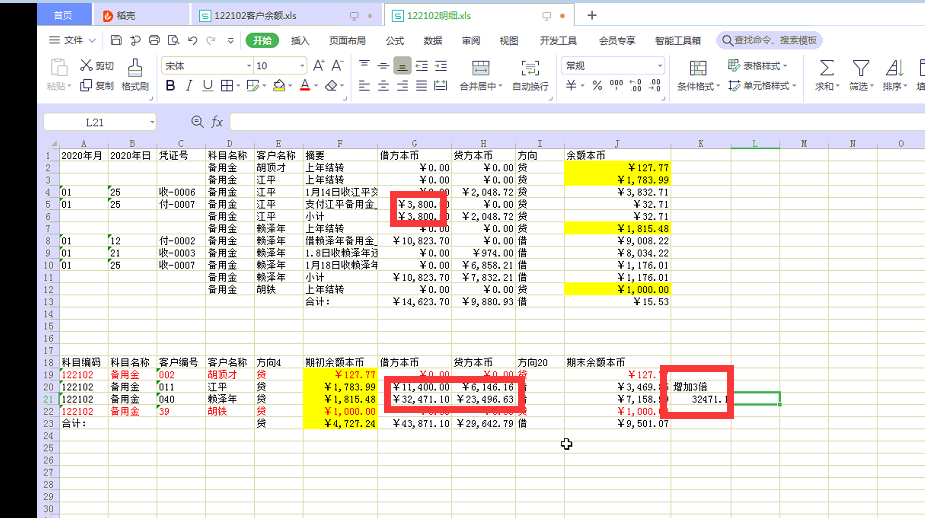The height and width of the screenshot is (518, 925).
Task: Select column L header
Action: pyautogui.click(x=755, y=143)
